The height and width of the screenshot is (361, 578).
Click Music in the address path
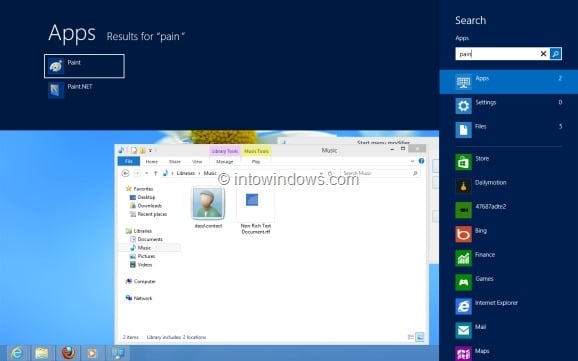pos(210,173)
